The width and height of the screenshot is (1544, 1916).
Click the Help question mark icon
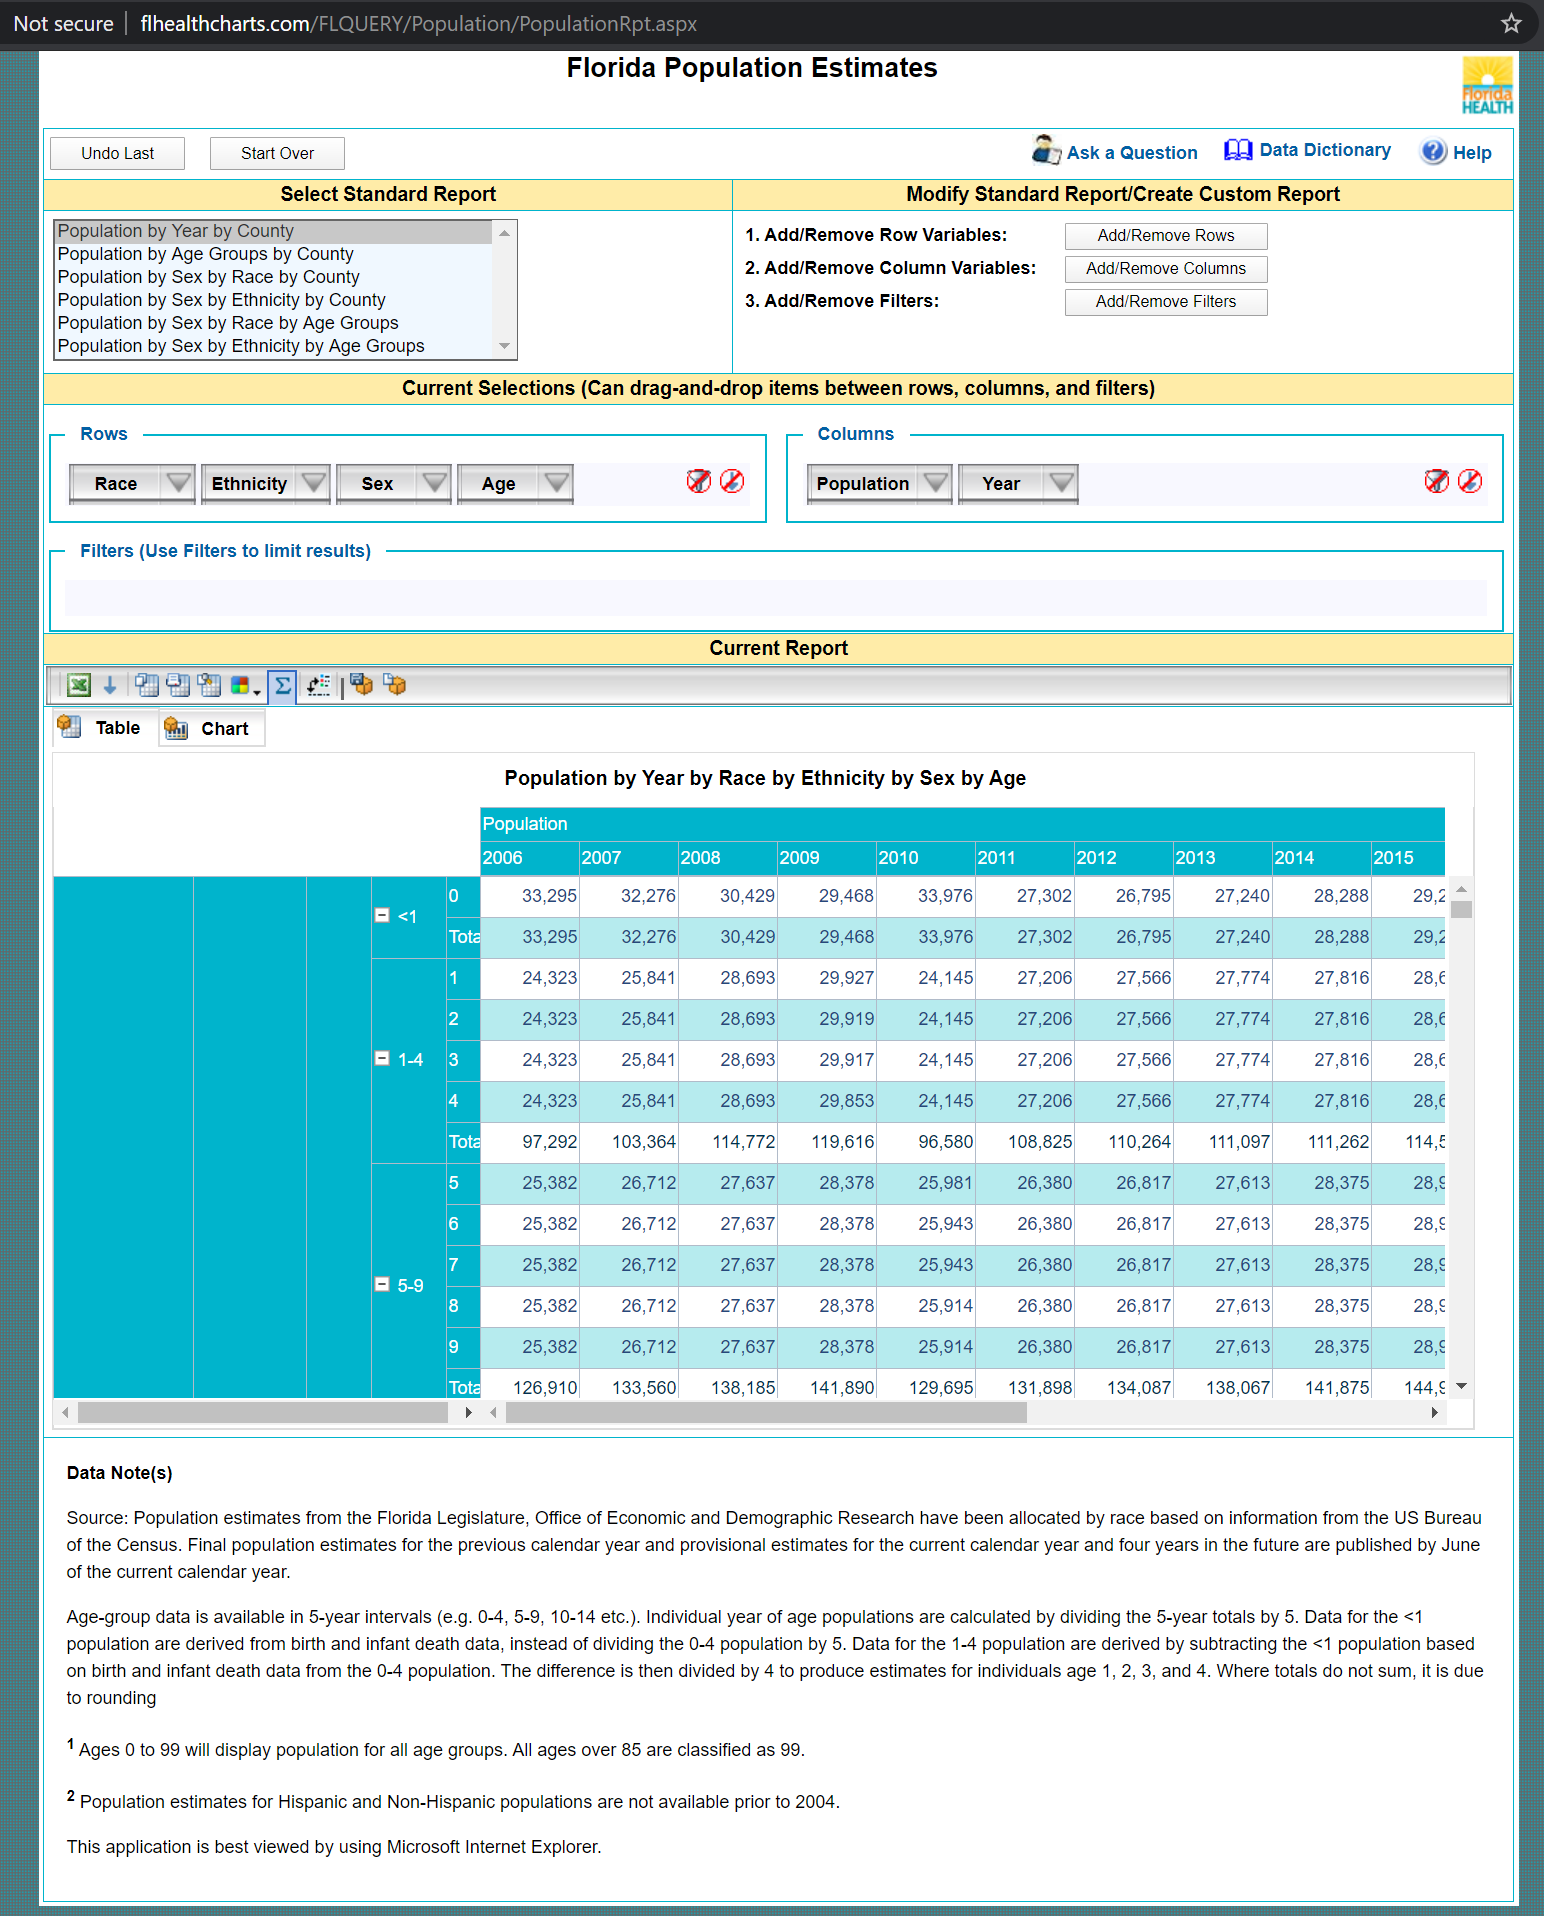coord(1433,152)
